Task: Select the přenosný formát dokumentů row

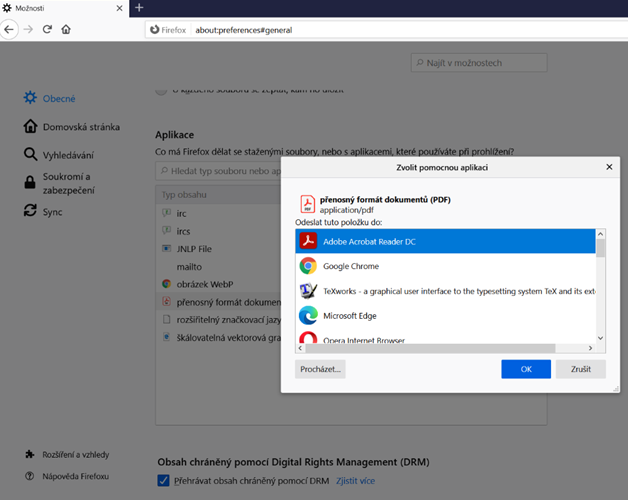Action: 218,302
